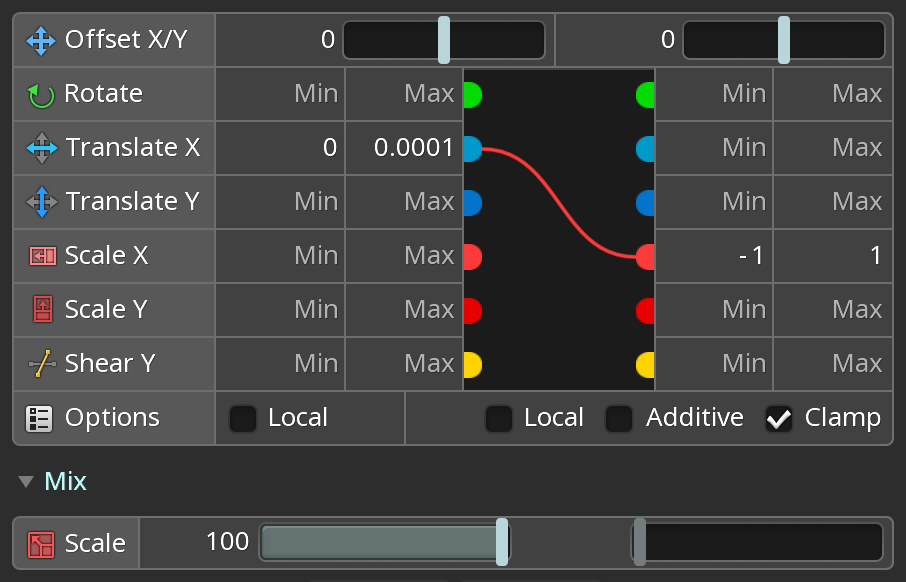Click the right Scale X min field -1
This screenshot has height=582, width=906.
[x=749, y=256]
